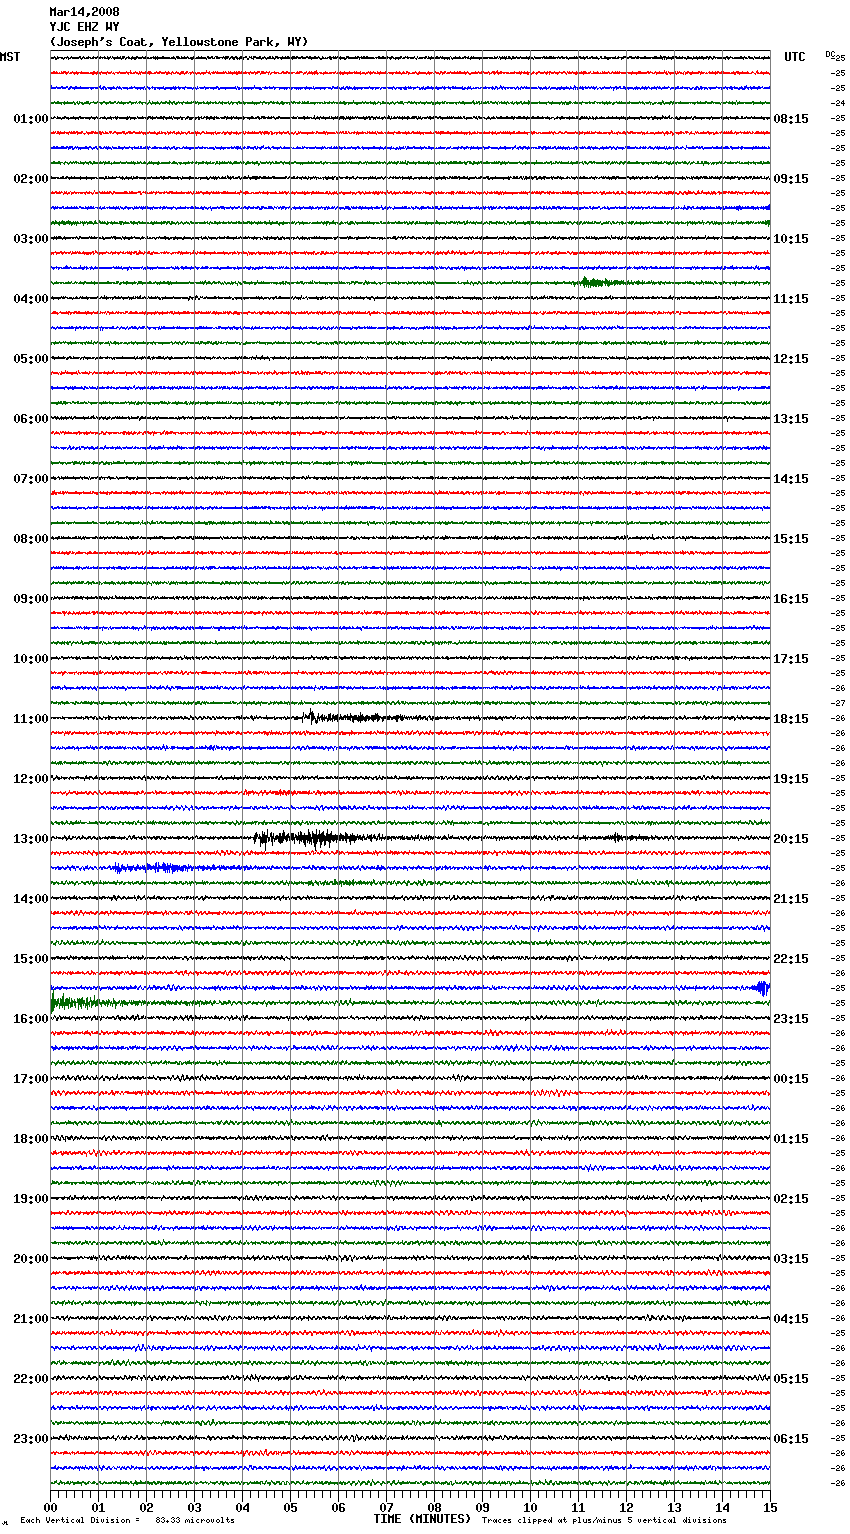
Task: Click the 14:15 UTC time label
Action: pyautogui.click(x=791, y=479)
